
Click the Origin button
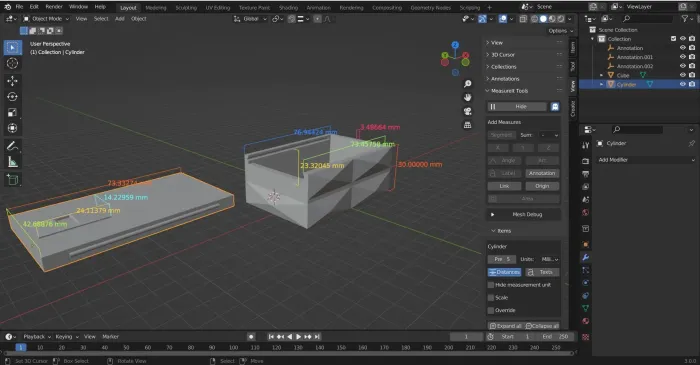click(542, 186)
